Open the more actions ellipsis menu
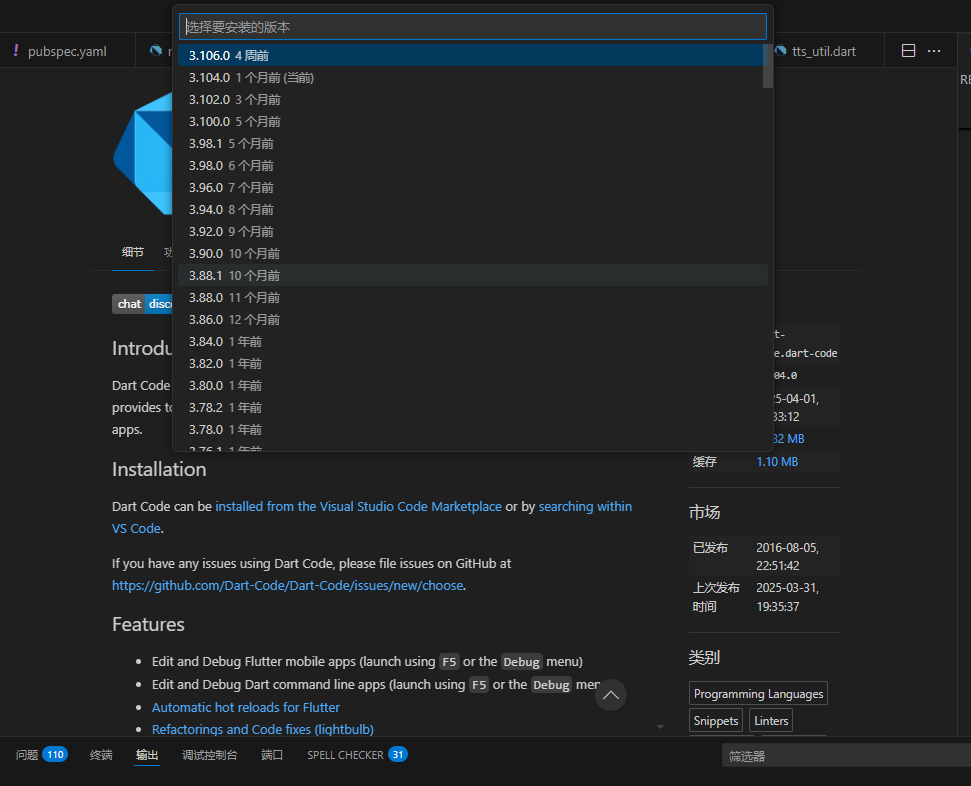Image resolution: width=971 pixels, height=786 pixels. point(934,50)
